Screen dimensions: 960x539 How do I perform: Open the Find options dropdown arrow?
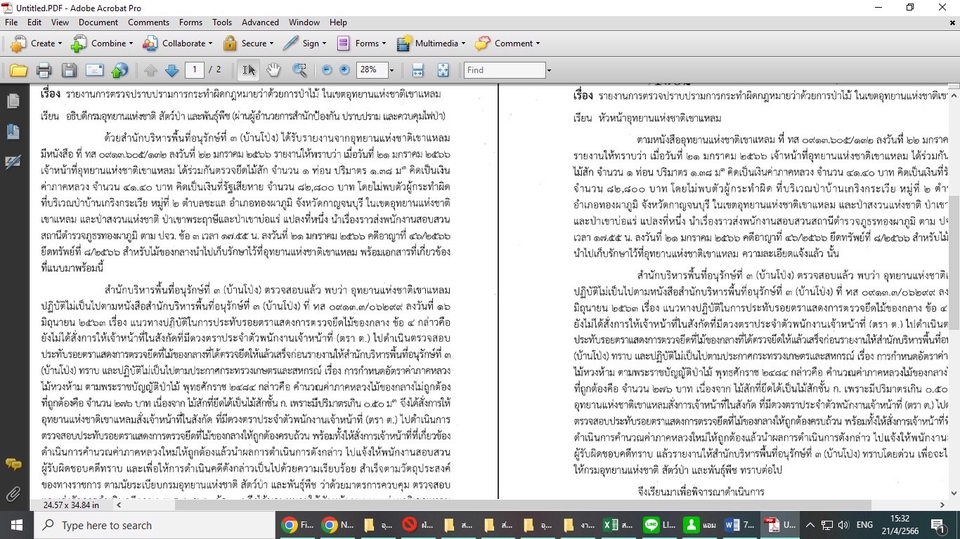pos(549,70)
